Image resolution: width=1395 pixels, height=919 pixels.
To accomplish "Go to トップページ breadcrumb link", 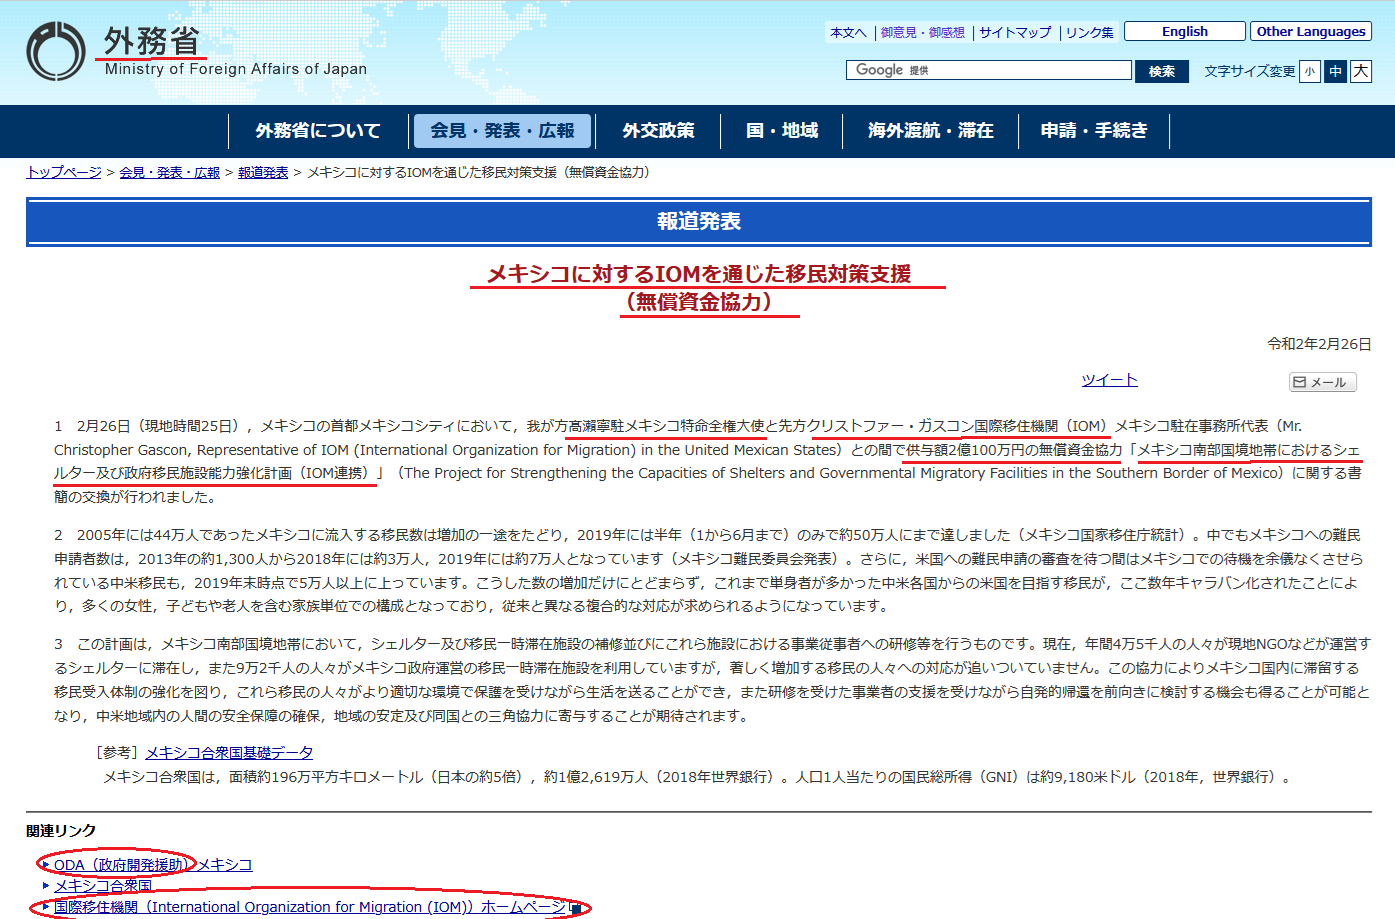I will (x=64, y=172).
